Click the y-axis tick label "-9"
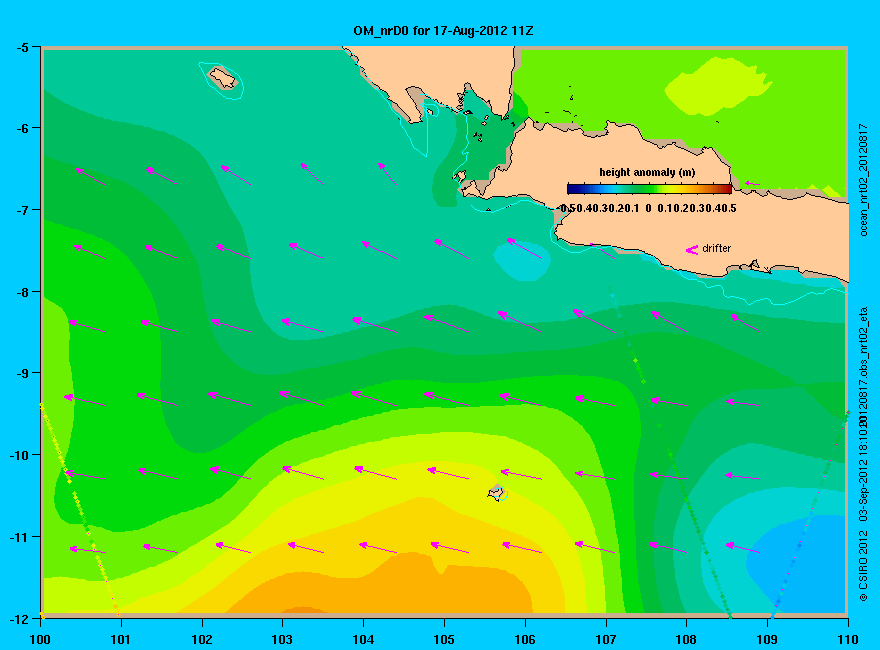The width and height of the screenshot is (880, 650). click(22, 373)
